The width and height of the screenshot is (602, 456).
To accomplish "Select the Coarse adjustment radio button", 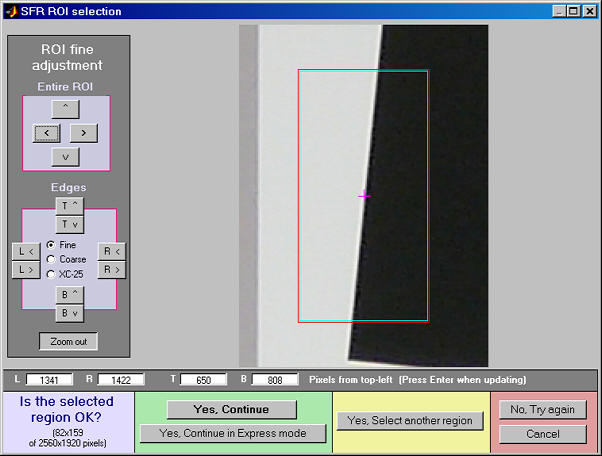I will [51, 259].
